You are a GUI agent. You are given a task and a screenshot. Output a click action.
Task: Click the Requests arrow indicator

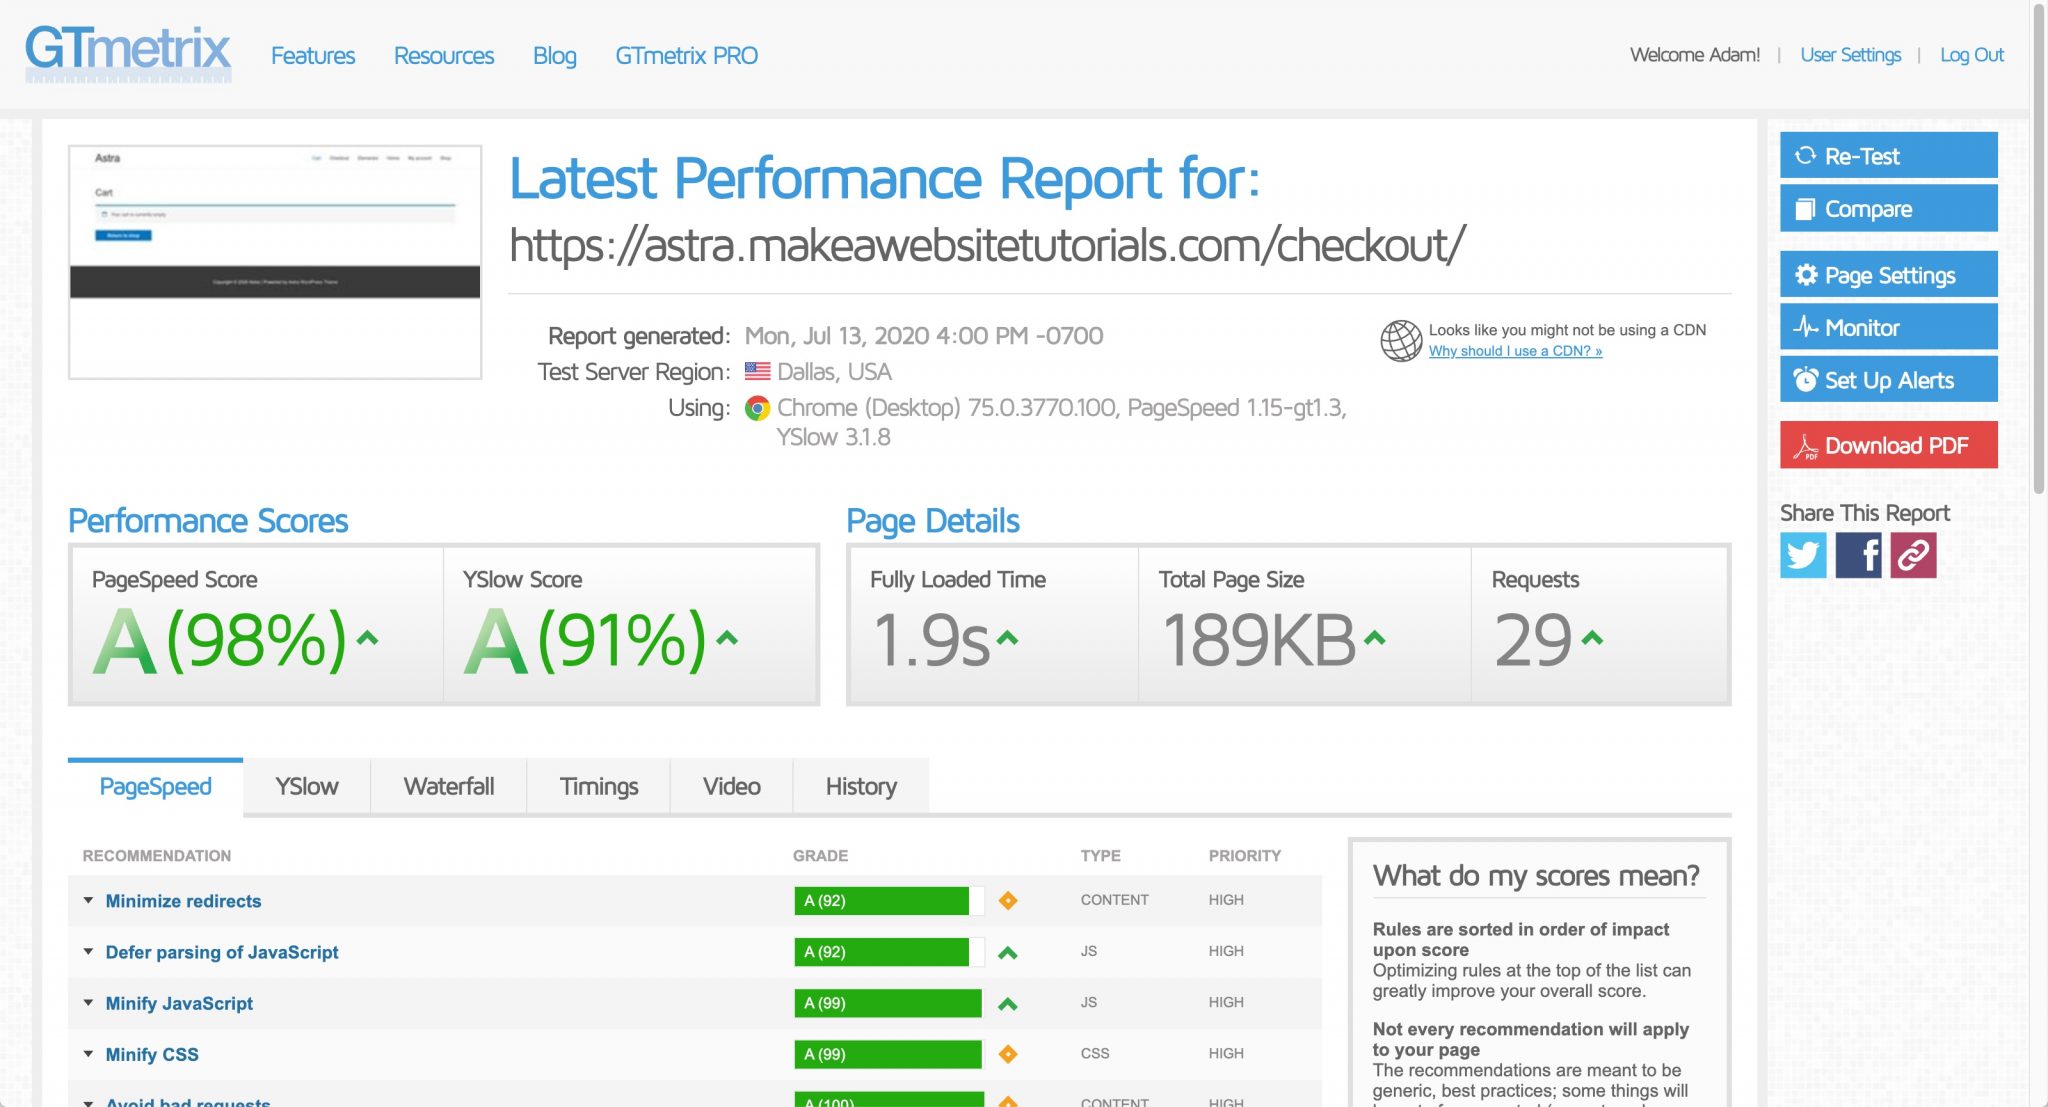pos(1592,637)
